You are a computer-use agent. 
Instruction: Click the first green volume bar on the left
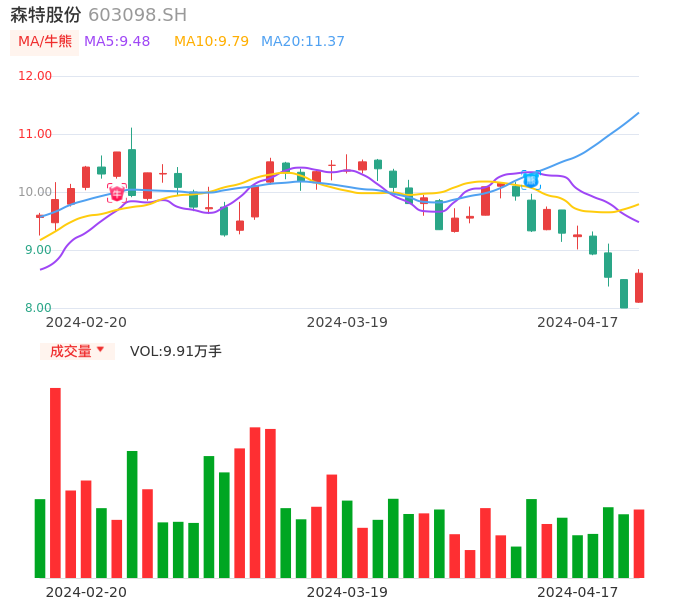tap(40, 538)
